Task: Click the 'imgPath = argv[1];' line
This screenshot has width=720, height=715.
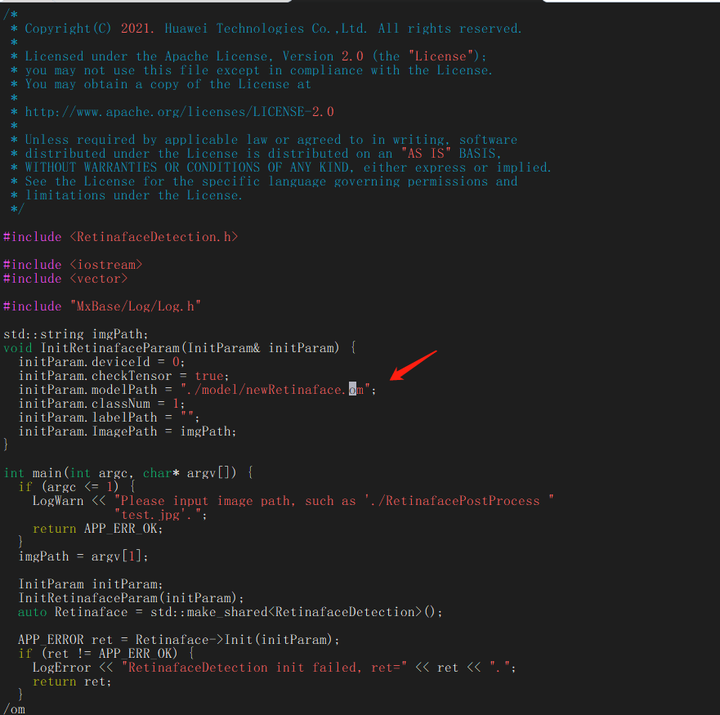Action: click(x=83, y=557)
